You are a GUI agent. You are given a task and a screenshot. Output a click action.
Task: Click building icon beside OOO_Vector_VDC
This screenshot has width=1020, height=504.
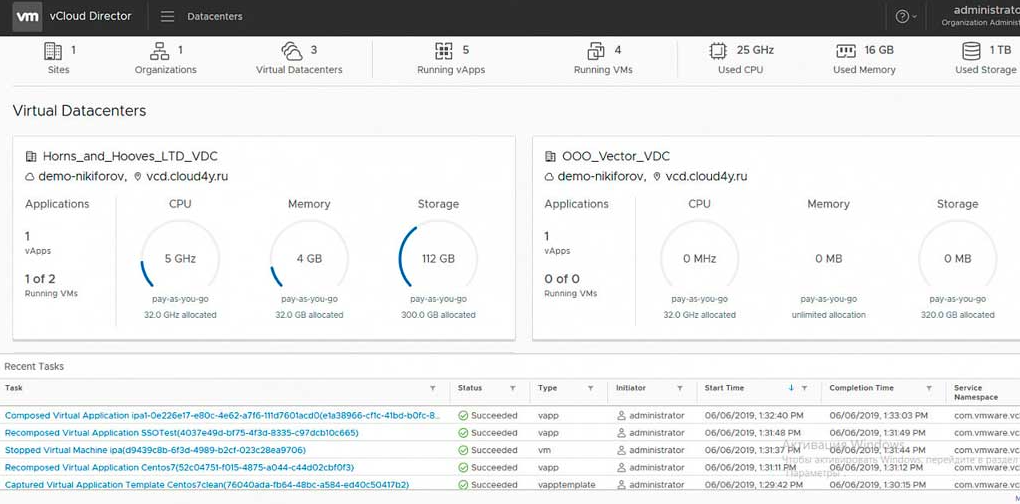click(x=550, y=157)
